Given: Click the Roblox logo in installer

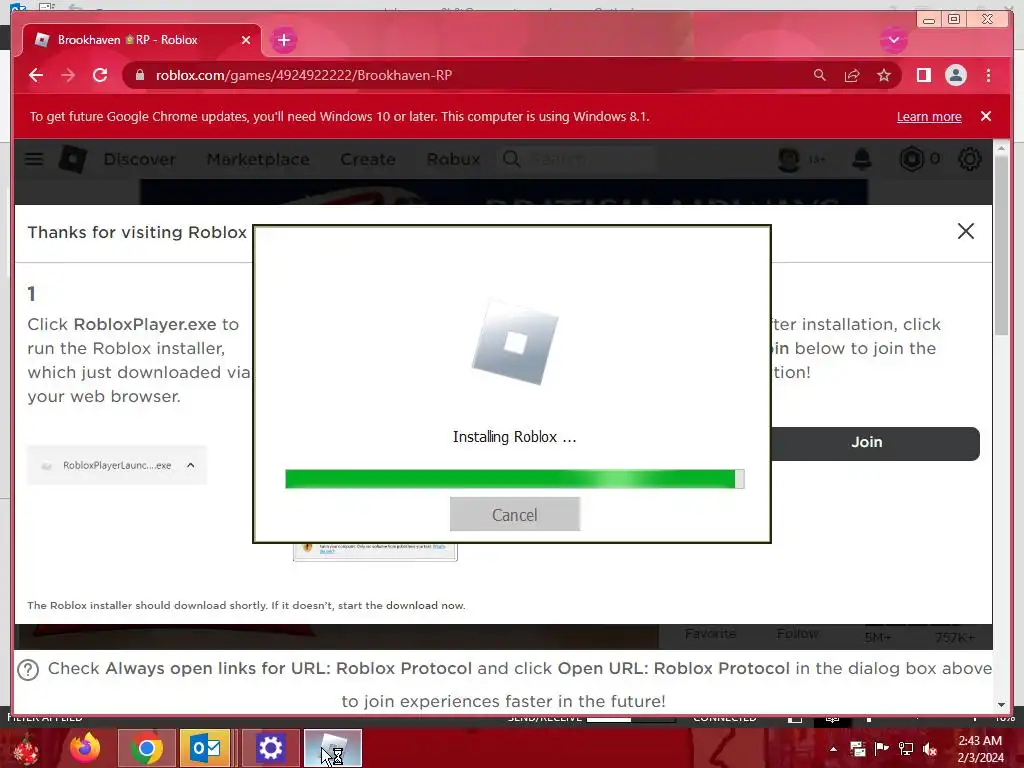Looking at the screenshot, I should [515, 342].
